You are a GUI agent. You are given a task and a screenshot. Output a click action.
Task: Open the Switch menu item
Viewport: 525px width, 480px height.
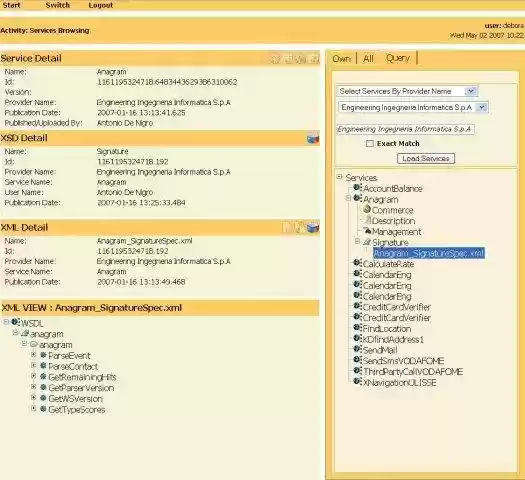tap(58, 5)
